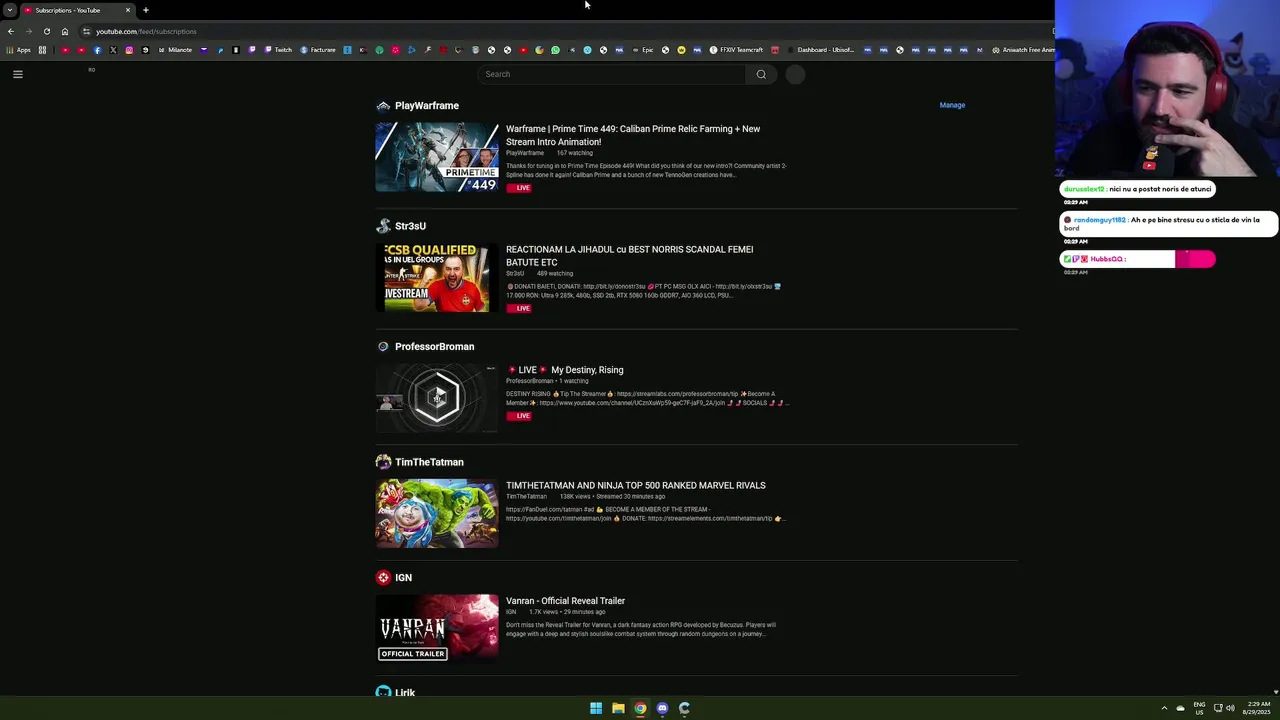This screenshot has height=720, width=1280.
Task: Click the Chrome icon in the taskbar
Action: click(640, 708)
